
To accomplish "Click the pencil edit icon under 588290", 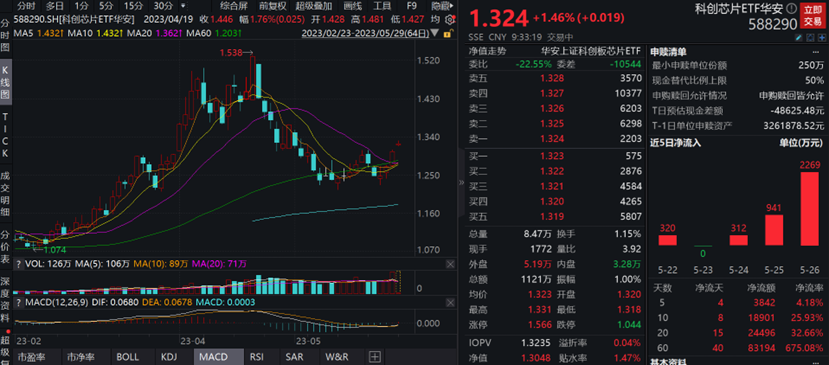I will pyautogui.click(x=799, y=38).
